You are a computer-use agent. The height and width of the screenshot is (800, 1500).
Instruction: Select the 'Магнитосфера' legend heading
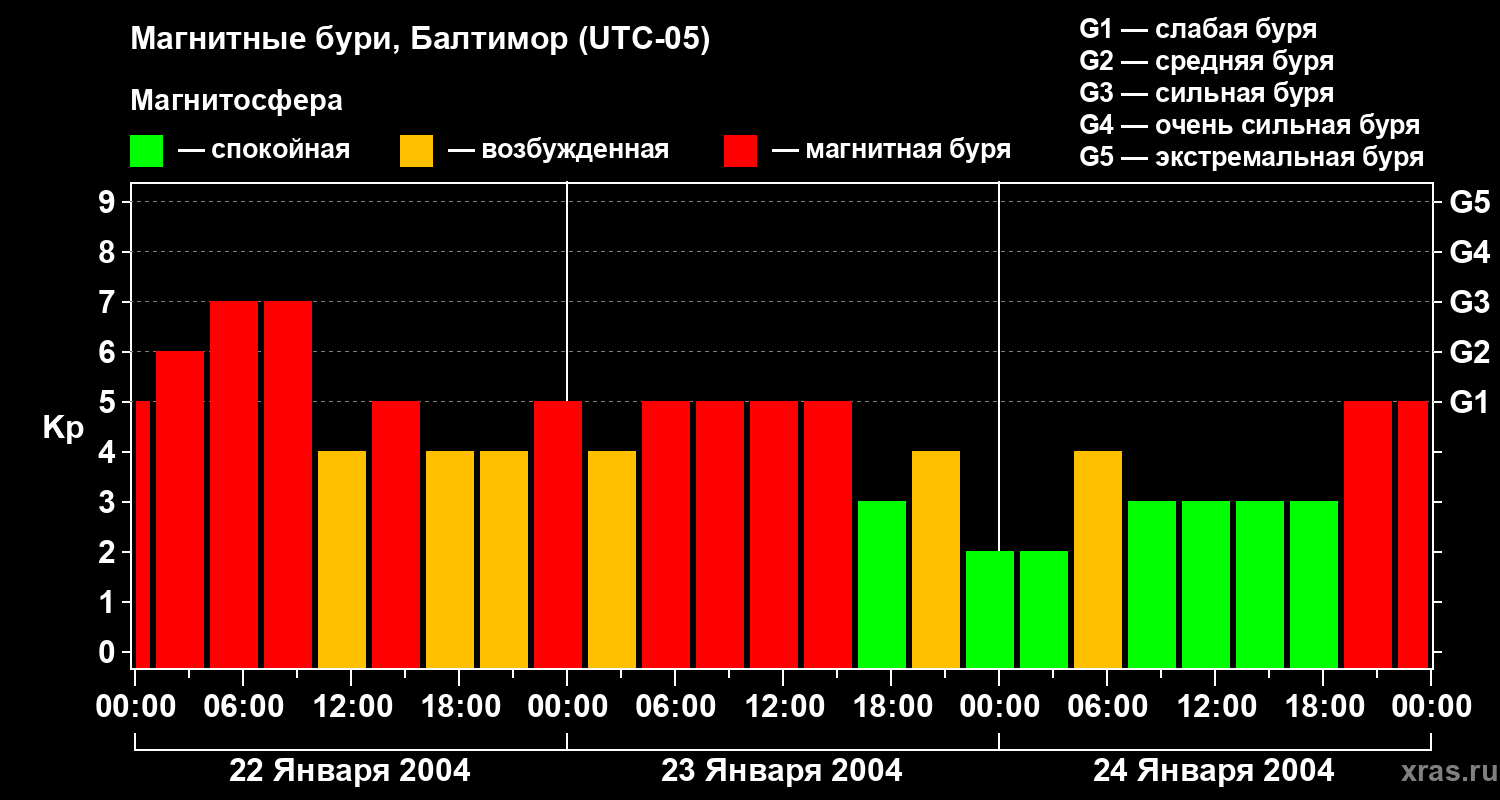[x=236, y=101]
